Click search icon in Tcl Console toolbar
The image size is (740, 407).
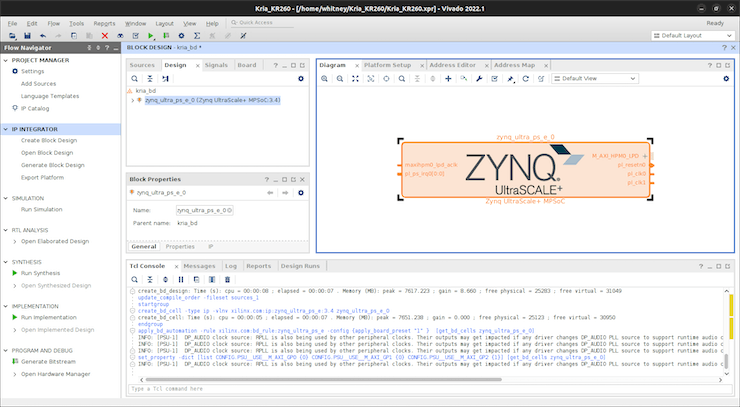(x=135, y=280)
